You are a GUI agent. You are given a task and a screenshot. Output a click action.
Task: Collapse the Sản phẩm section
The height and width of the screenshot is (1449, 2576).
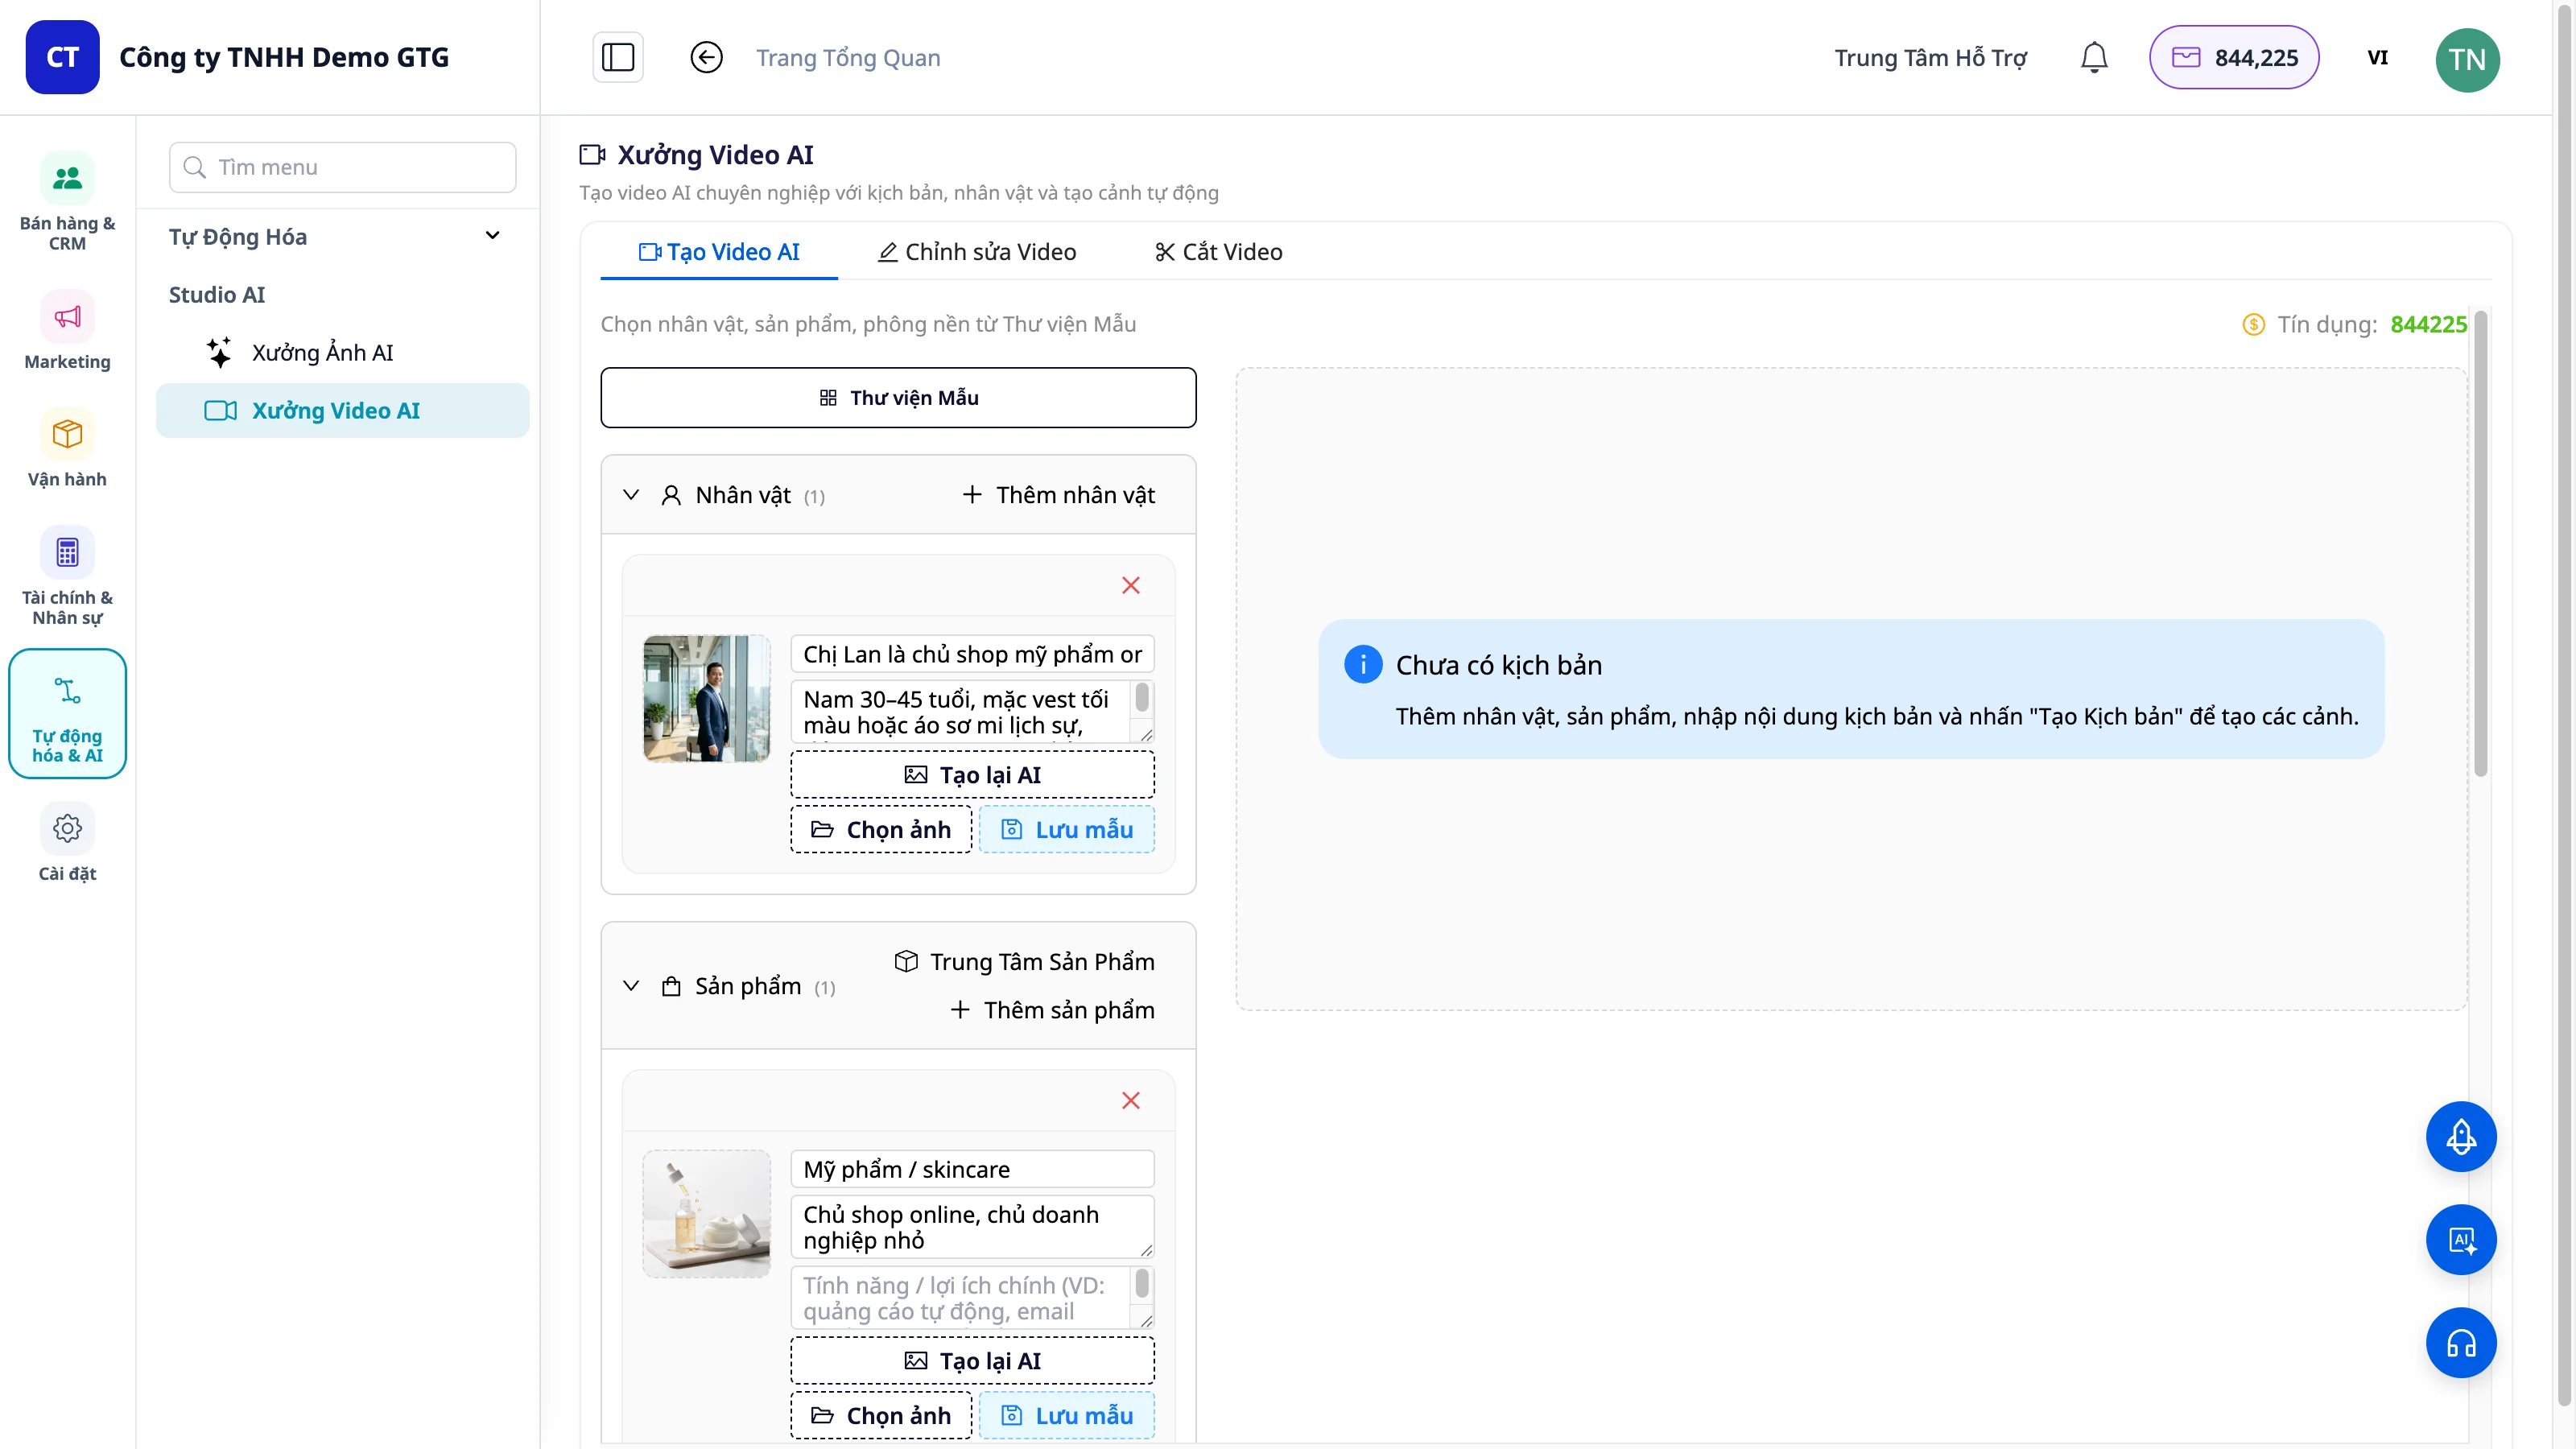(x=631, y=986)
